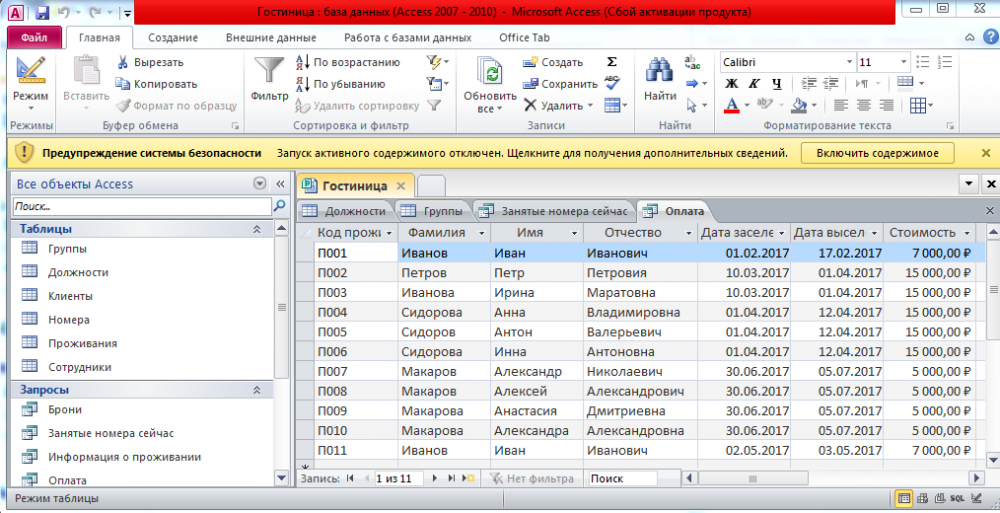The width and height of the screenshot is (1000, 513).
Task: Switch to SQL view in status bar
Action: click(x=957, y=498)
